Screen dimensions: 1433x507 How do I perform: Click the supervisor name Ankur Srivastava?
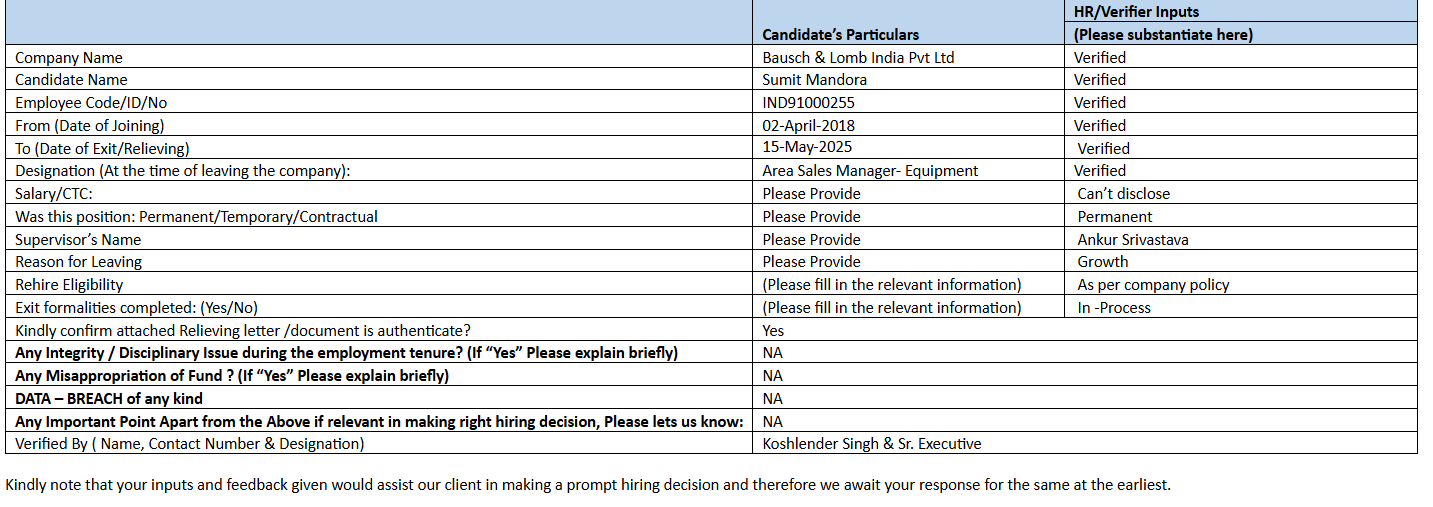tap(1132, 240)
